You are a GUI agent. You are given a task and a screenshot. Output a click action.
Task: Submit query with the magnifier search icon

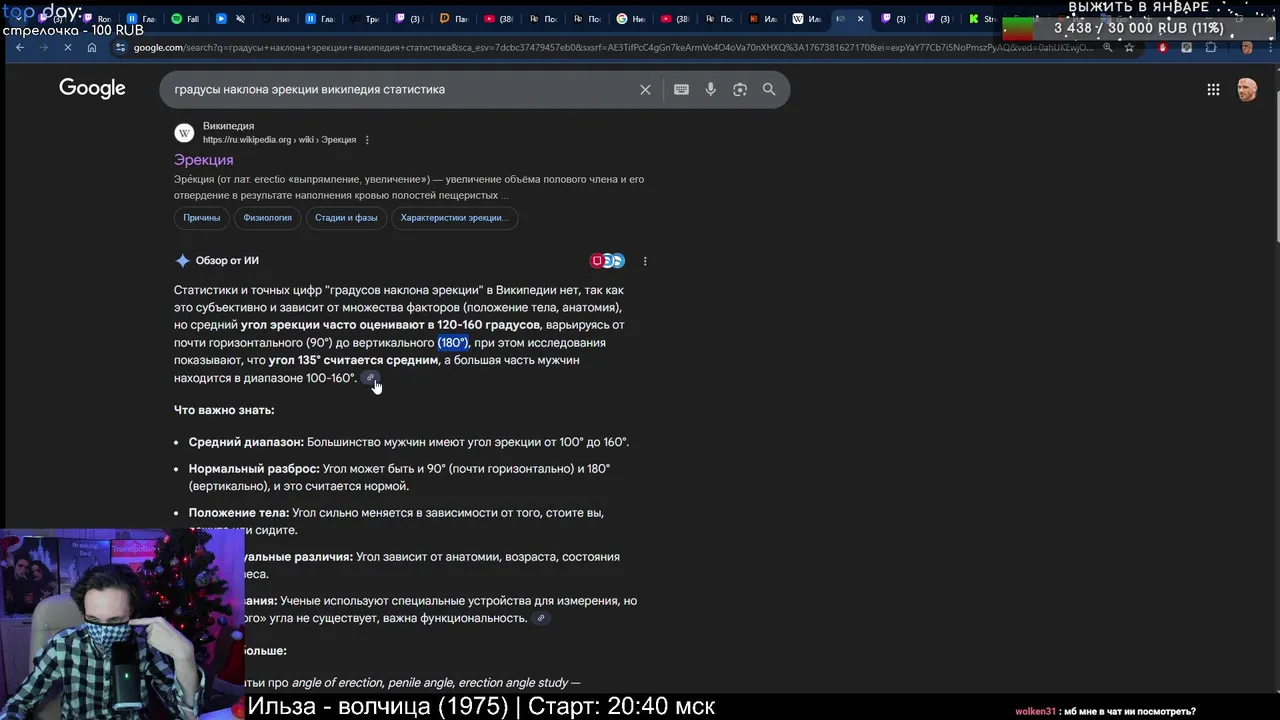[769, 90]
